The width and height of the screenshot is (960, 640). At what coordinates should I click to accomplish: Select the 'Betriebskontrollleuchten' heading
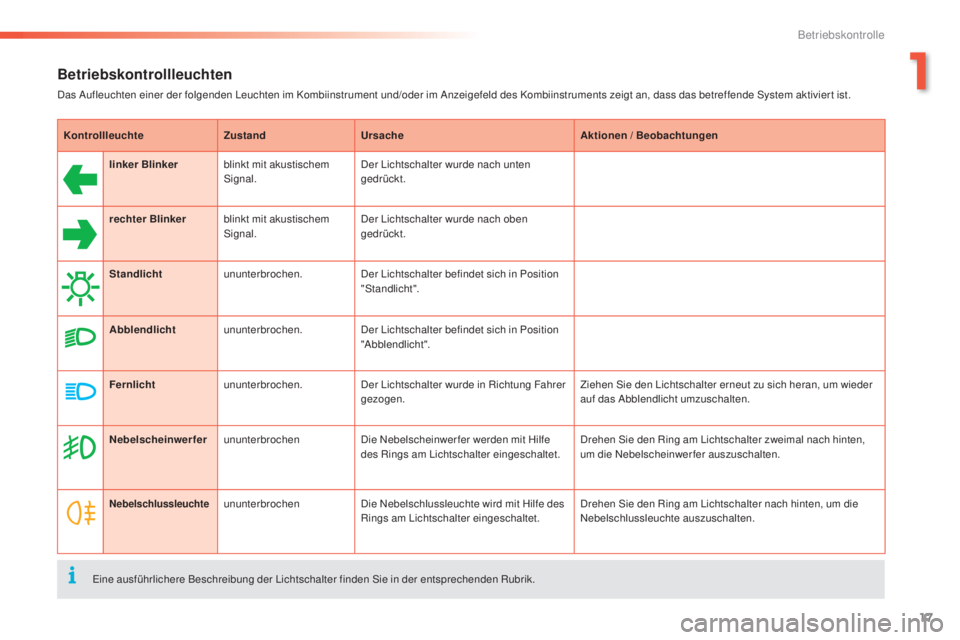click(x=144, y=74)
